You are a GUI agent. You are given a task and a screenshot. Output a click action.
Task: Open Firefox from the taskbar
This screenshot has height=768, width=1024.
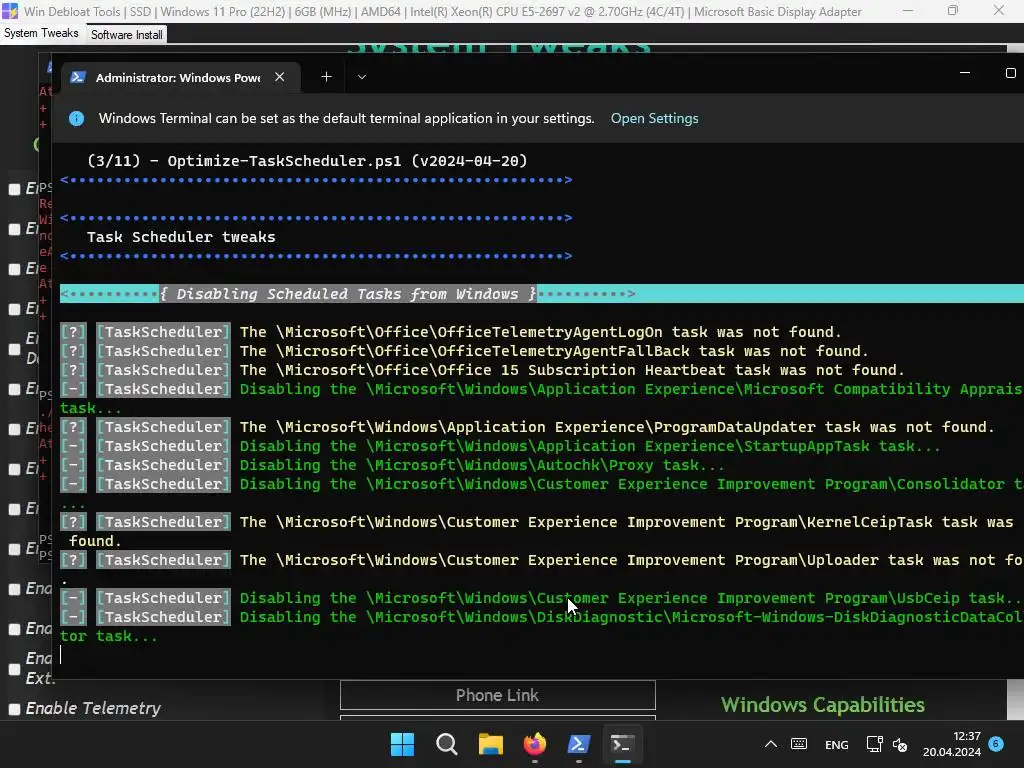point(535,744)
